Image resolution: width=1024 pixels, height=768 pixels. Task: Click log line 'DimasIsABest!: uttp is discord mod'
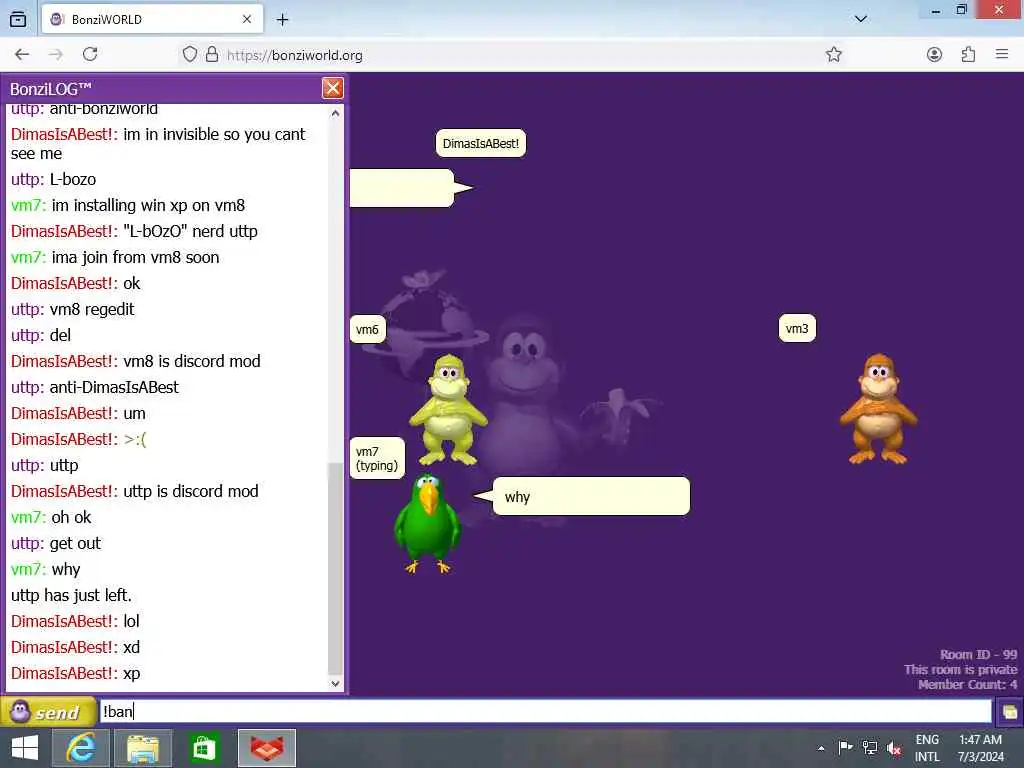click(x=135, y=491)
